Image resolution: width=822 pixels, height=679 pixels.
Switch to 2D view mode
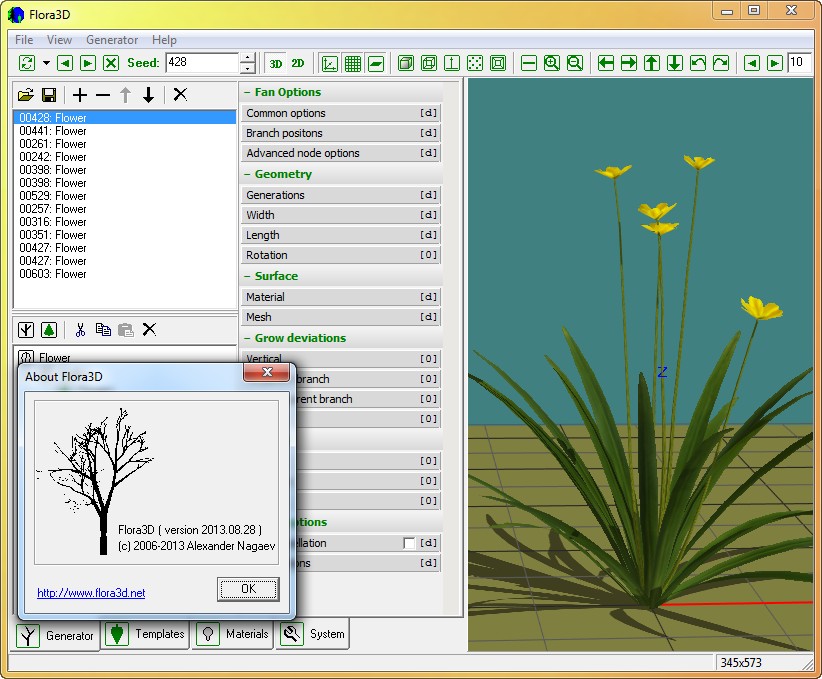[x=298, y=63]
